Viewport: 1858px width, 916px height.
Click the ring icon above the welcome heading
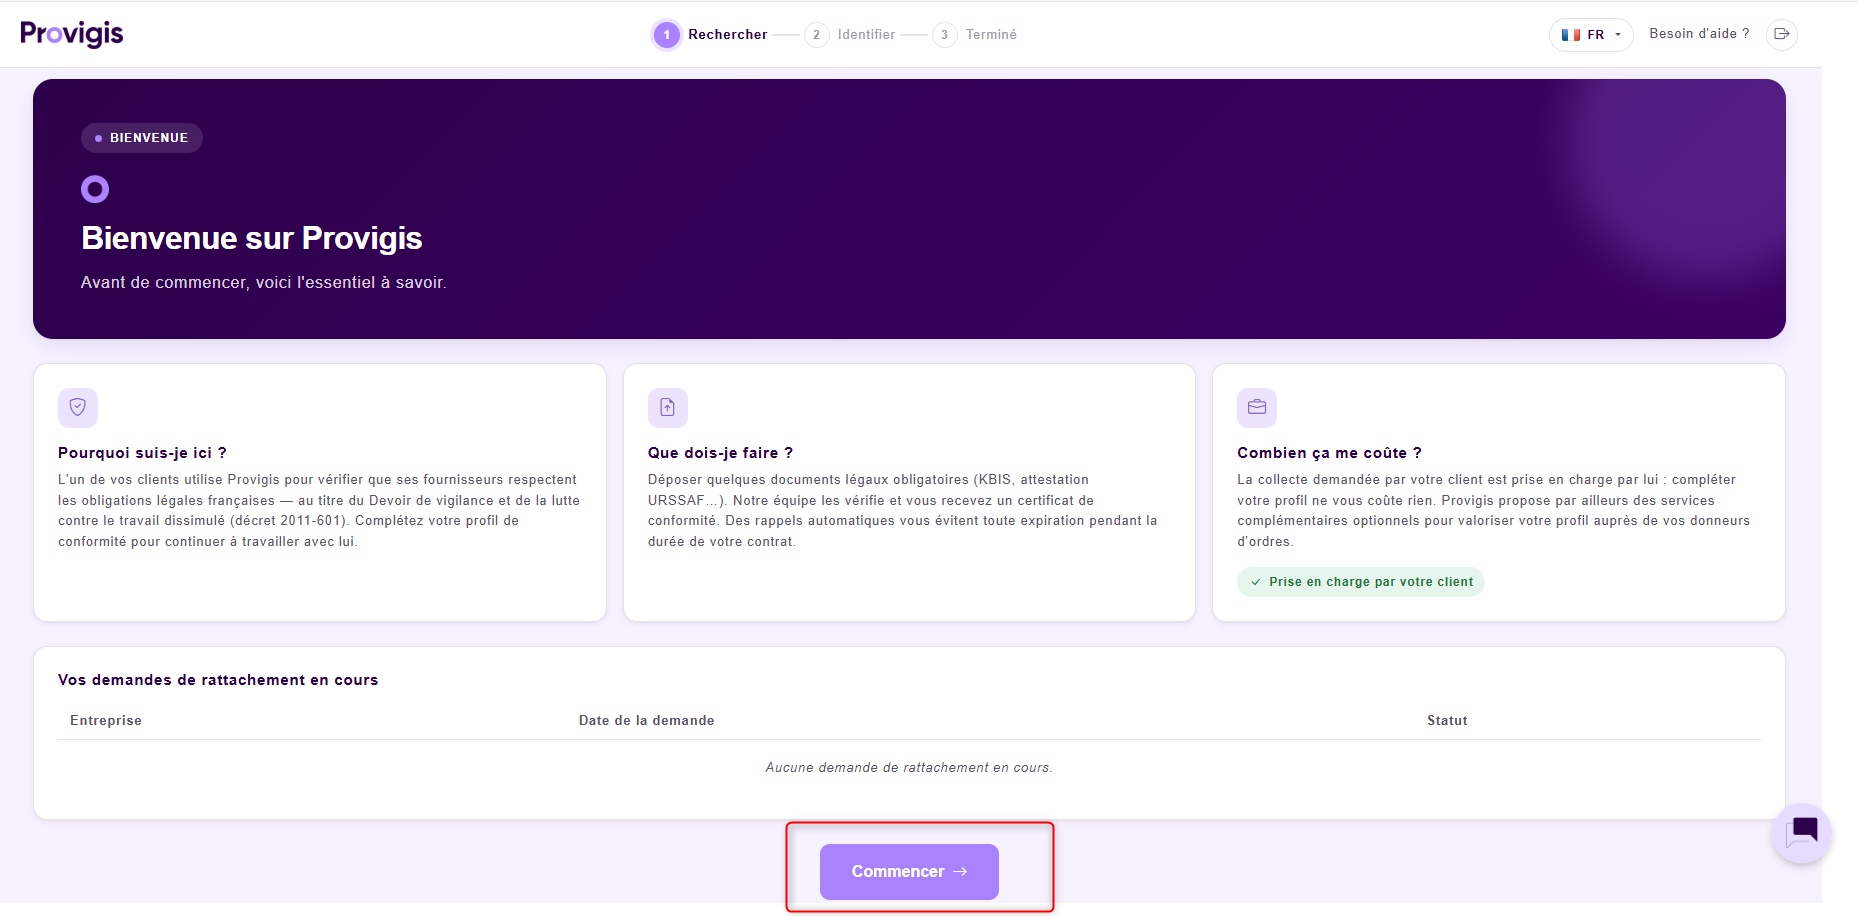[95, 189]
